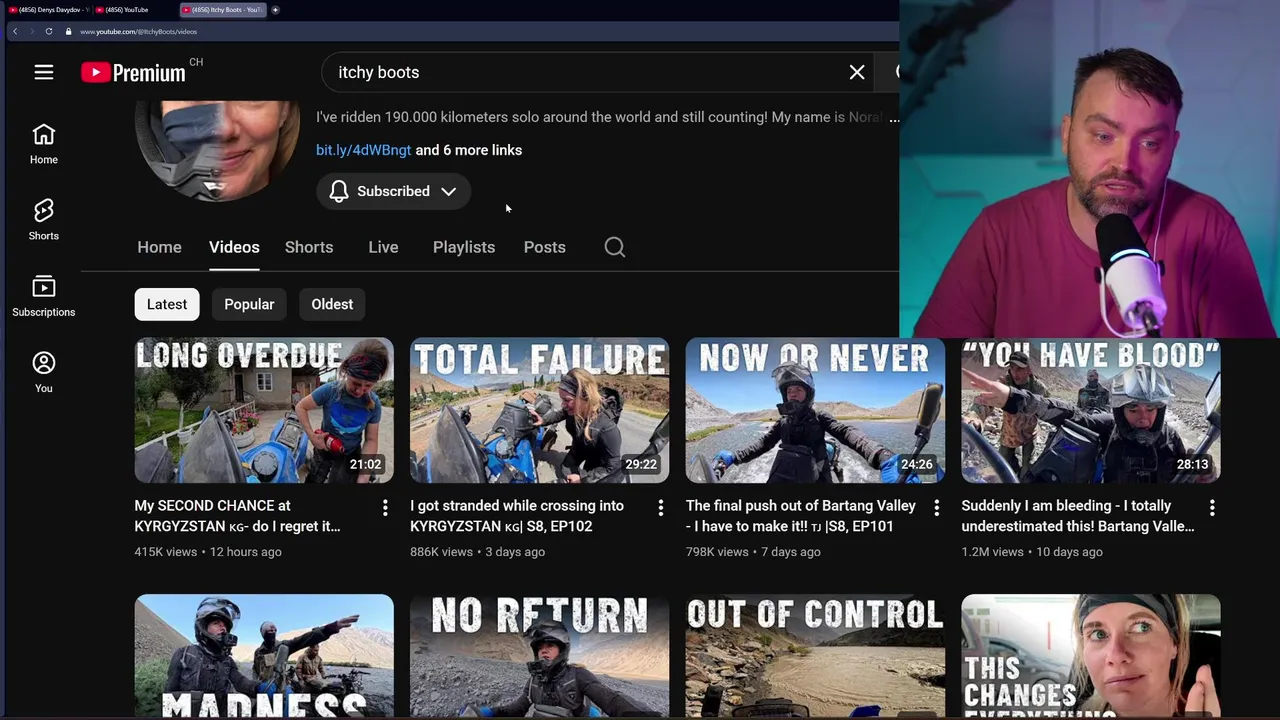Open the bit.ly/4dWBngt link

(363, 150)
